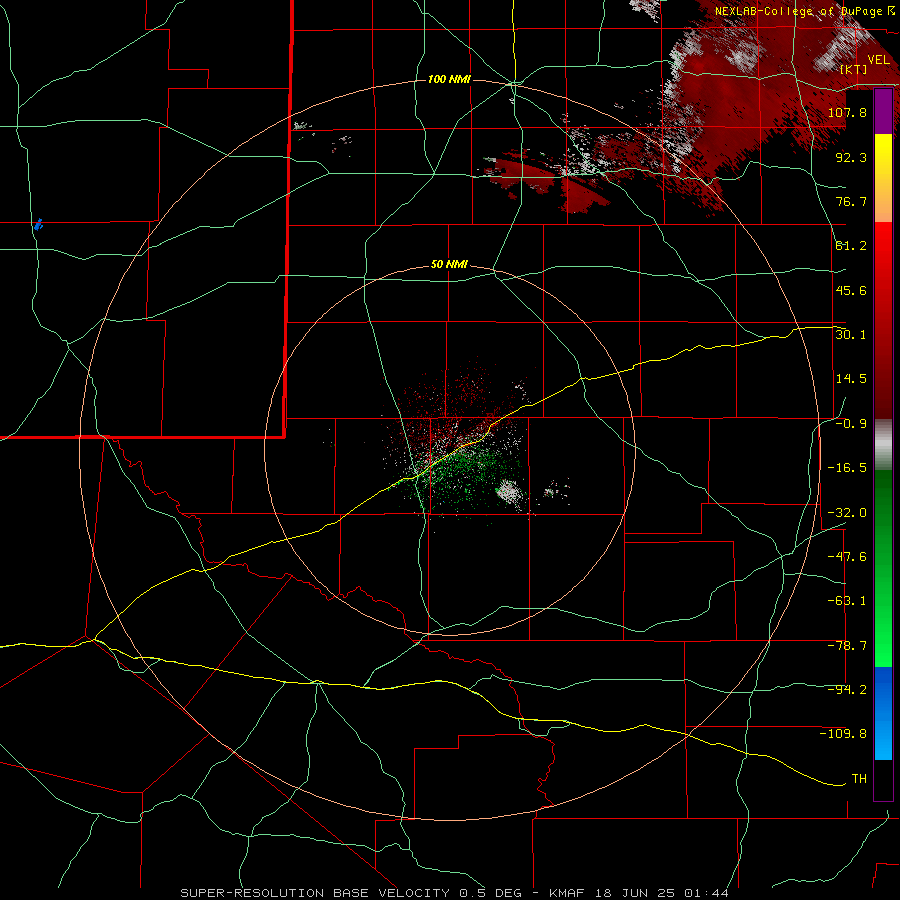Select the -78.7 legend value
Screen dimensions: 900x900
847,646
